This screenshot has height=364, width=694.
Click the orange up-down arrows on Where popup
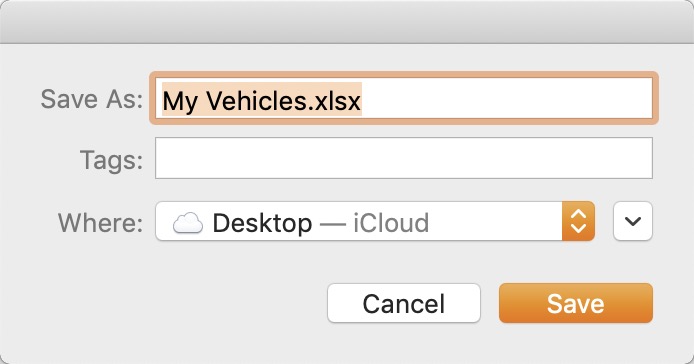click(x=578, y=221)
